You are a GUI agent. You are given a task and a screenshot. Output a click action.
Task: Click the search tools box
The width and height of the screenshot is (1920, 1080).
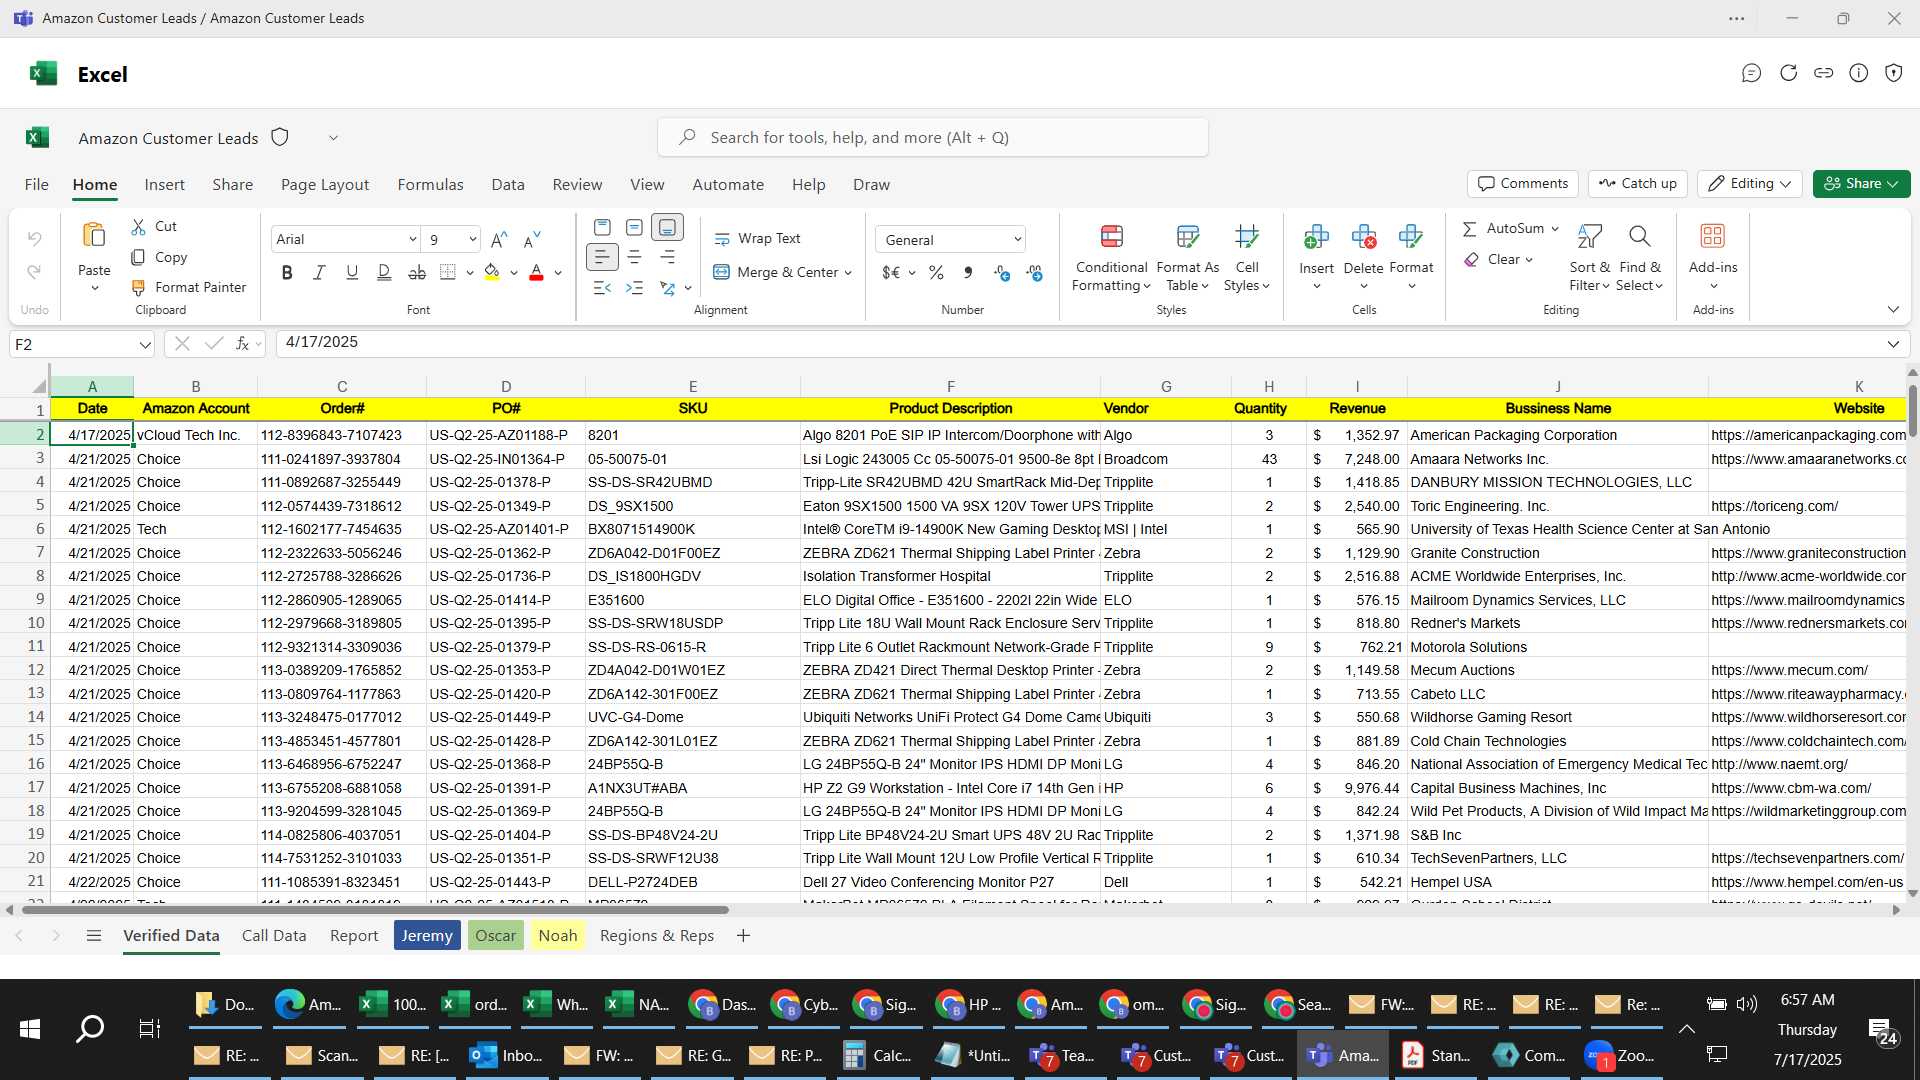point(932,138)
